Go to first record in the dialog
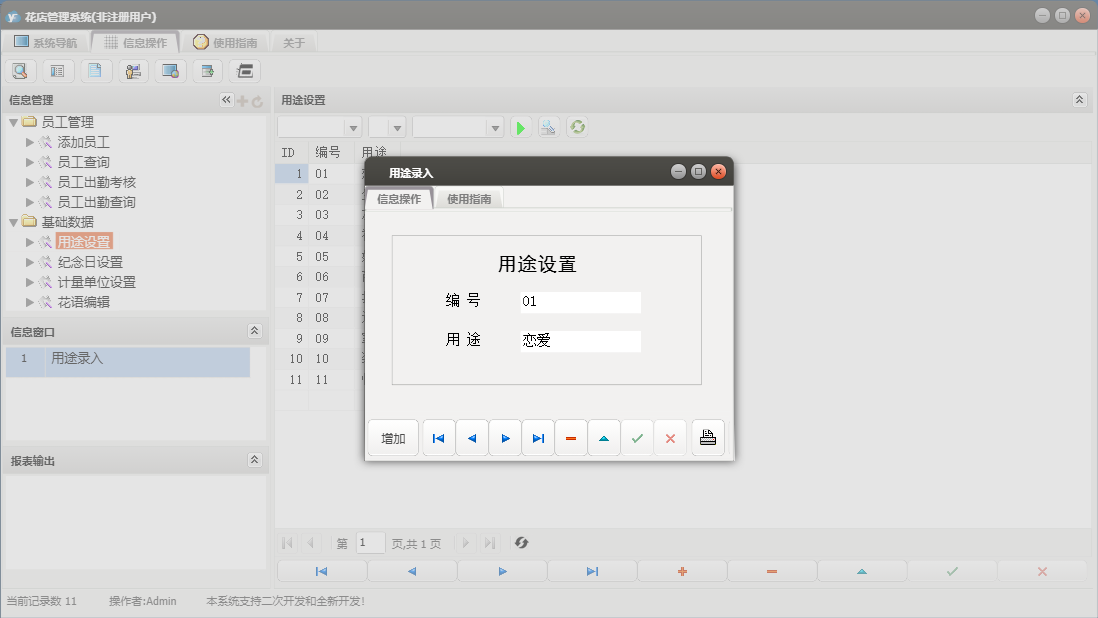The image size is (1098, 618). point(438,438)
